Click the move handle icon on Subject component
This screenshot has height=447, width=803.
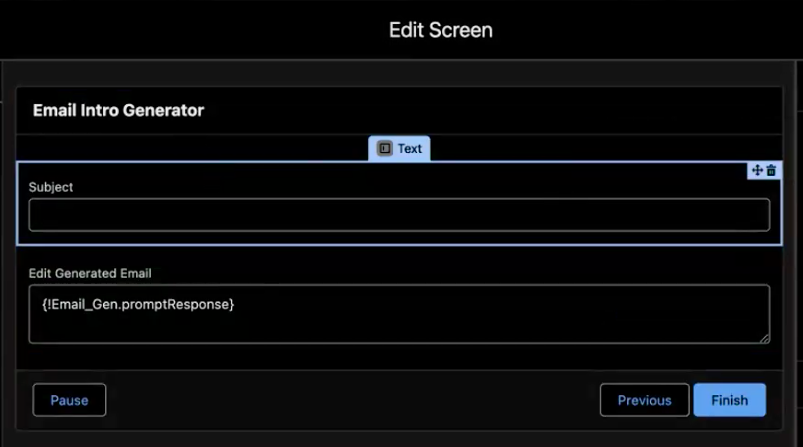click(x=757, y=170)
